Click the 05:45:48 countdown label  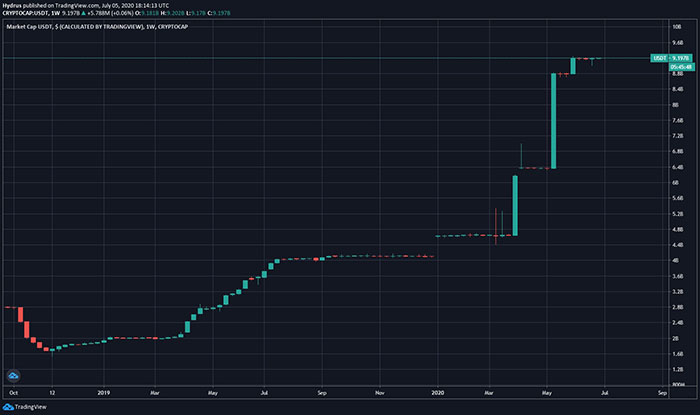click(681, 67)
